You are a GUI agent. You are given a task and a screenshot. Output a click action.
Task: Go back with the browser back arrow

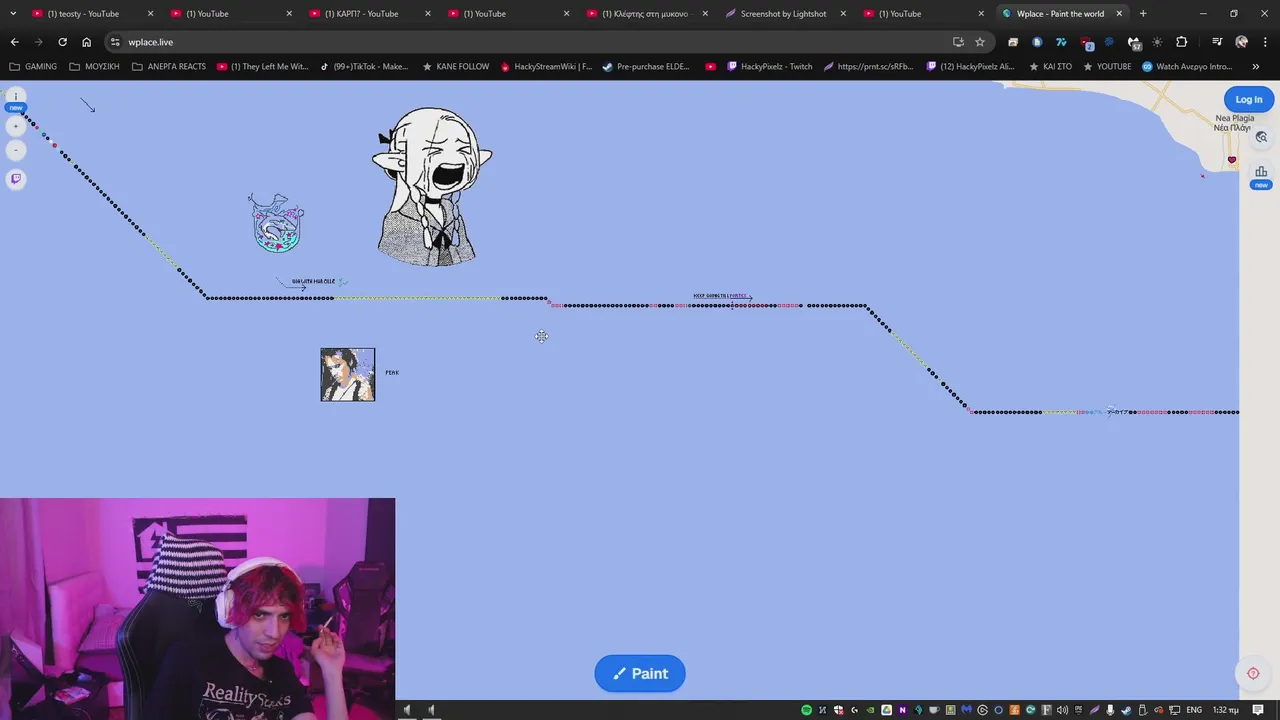(x=14, y=42)
